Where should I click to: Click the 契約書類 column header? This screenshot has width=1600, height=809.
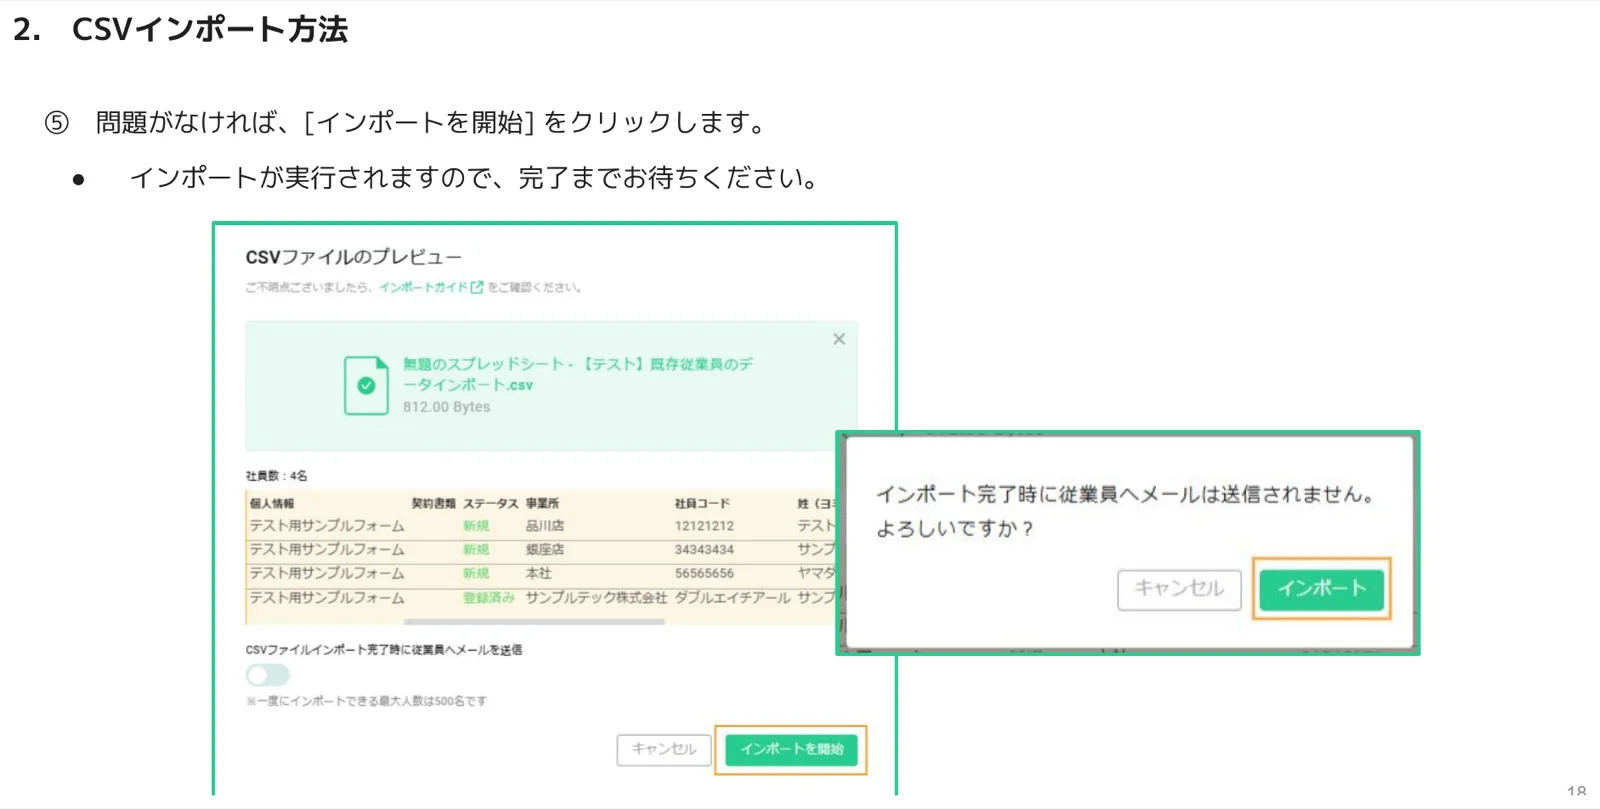[433, 503]
